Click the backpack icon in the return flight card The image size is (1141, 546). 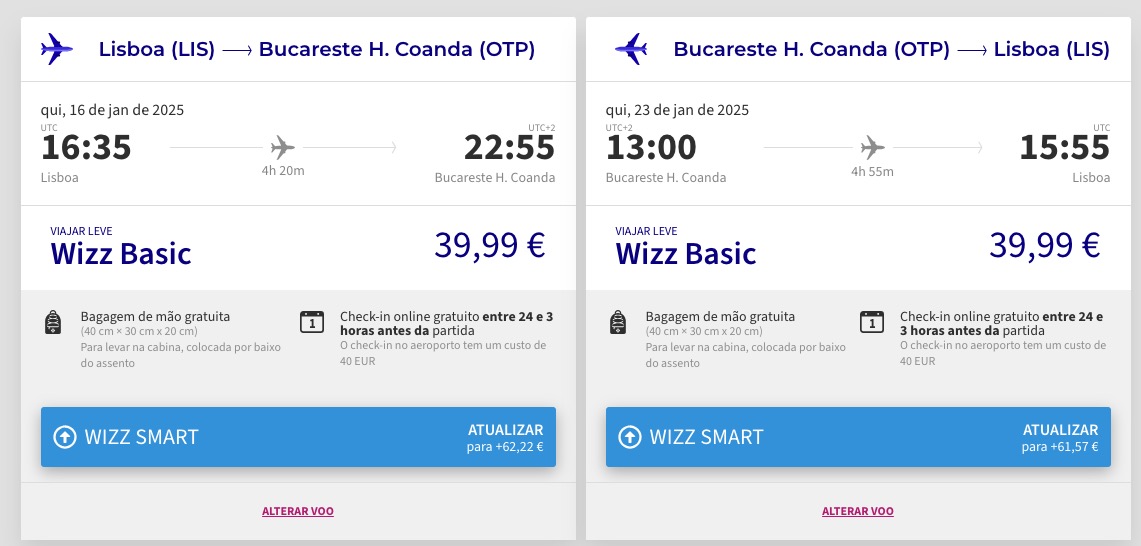click(618, 322)
